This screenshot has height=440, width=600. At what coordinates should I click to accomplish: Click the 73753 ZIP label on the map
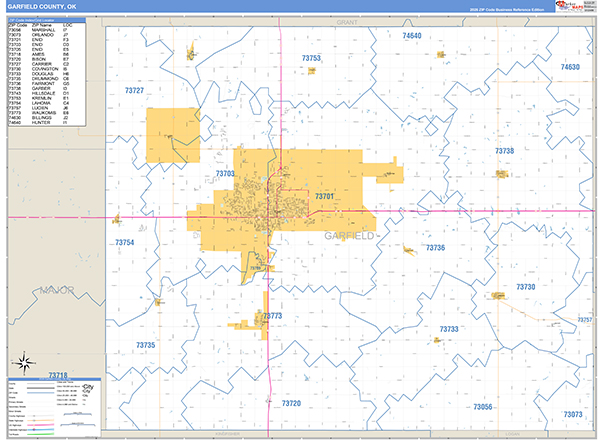tap(311, 58)
